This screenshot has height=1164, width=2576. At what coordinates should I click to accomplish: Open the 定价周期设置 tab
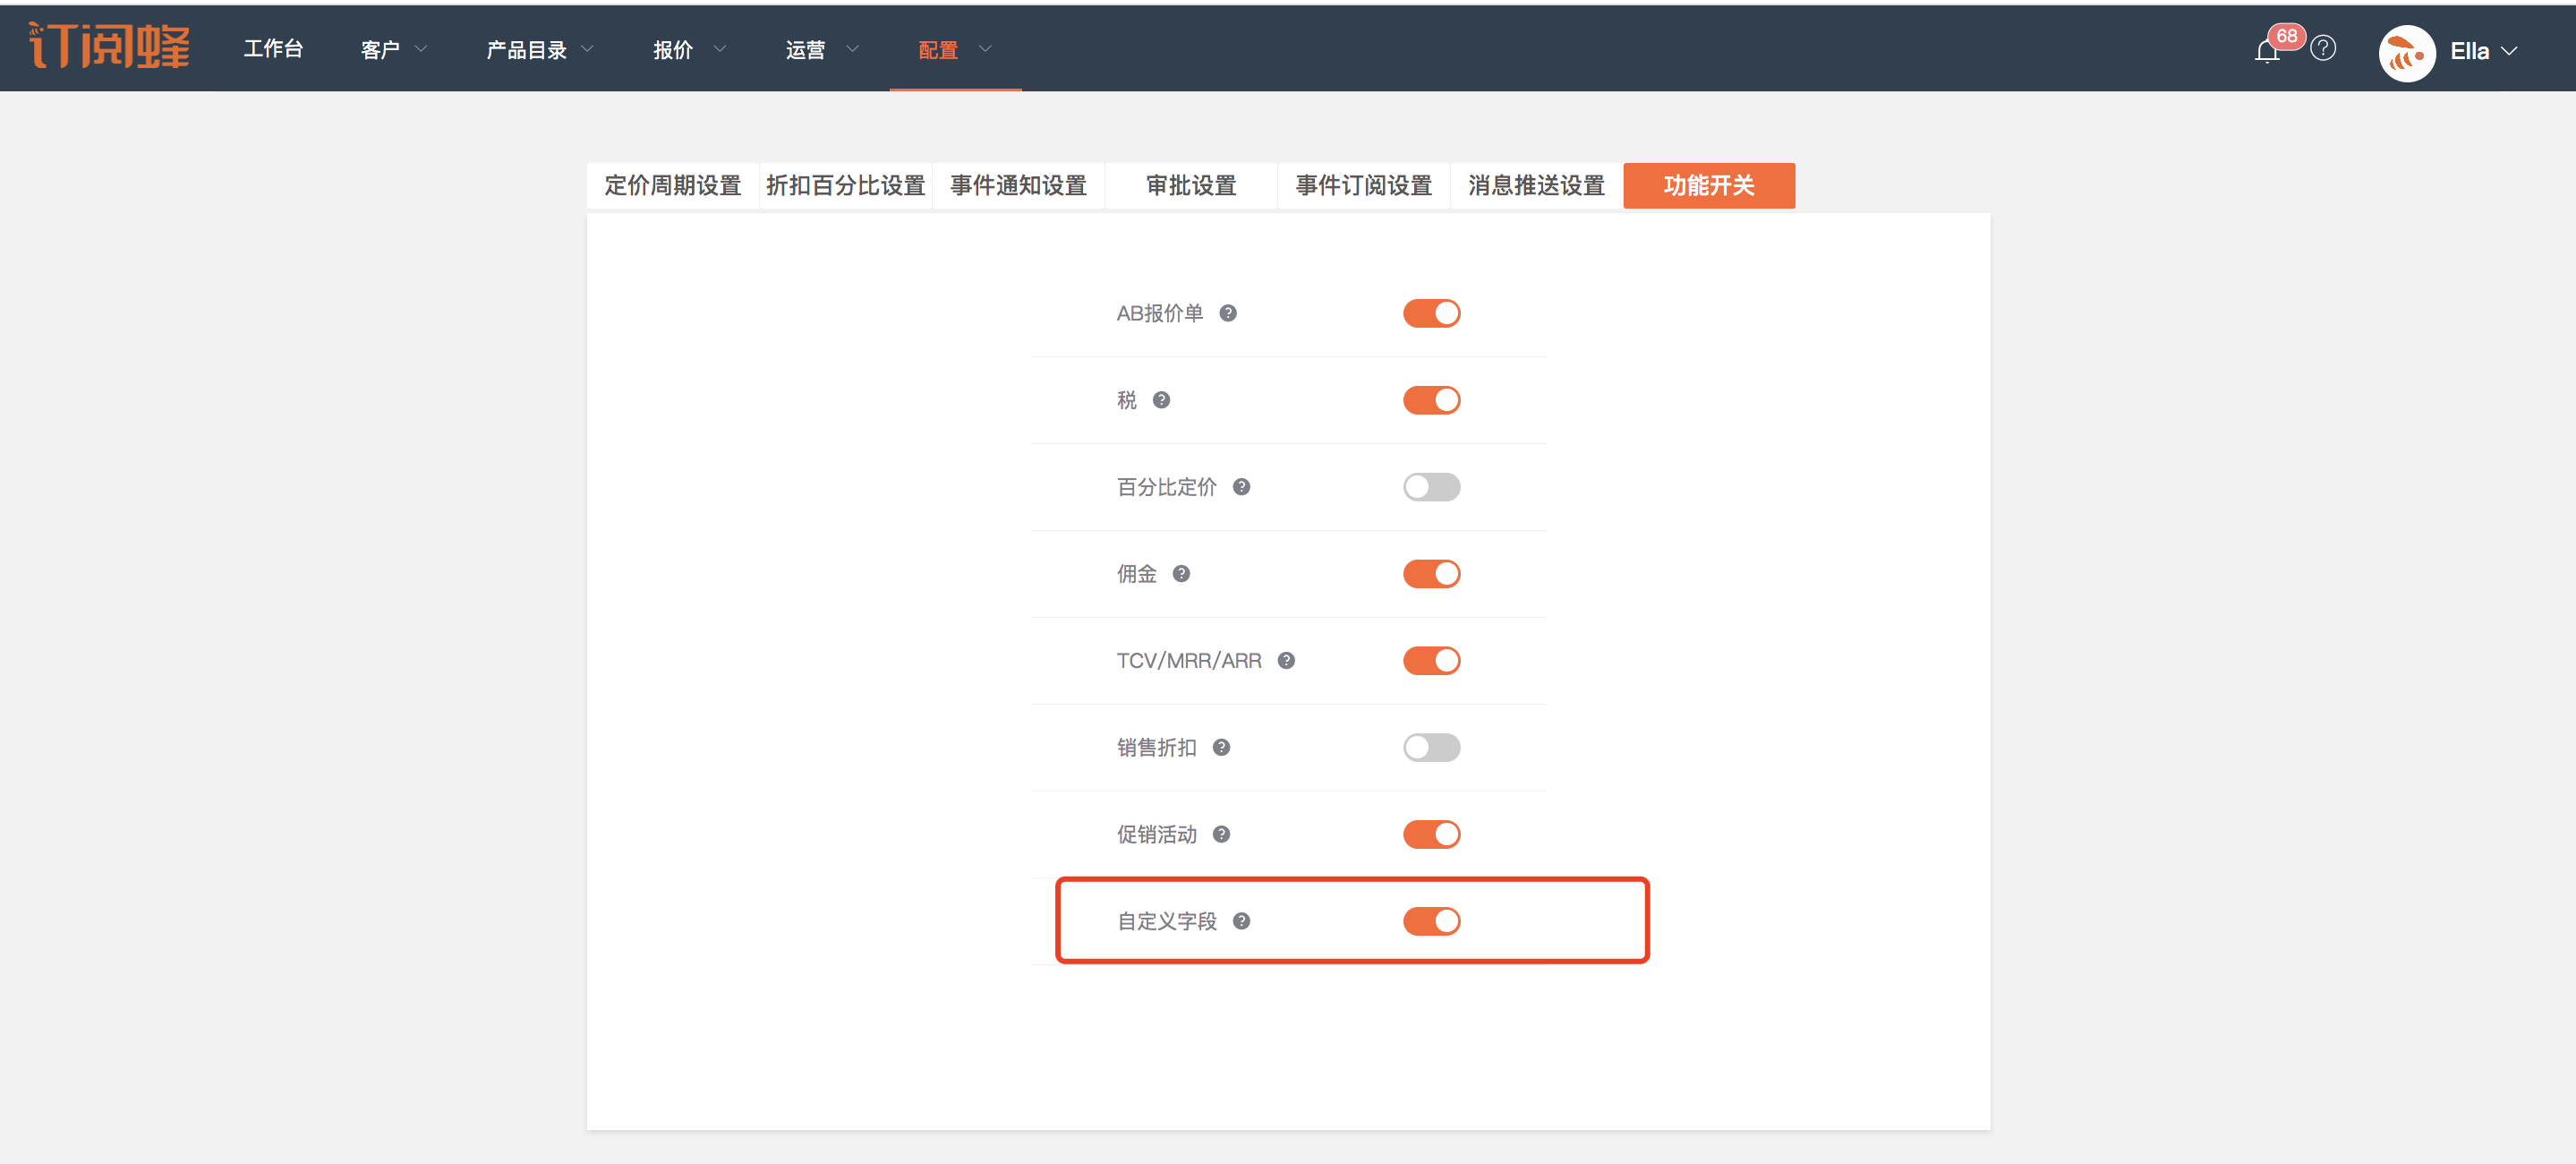[x=672, y=186]
